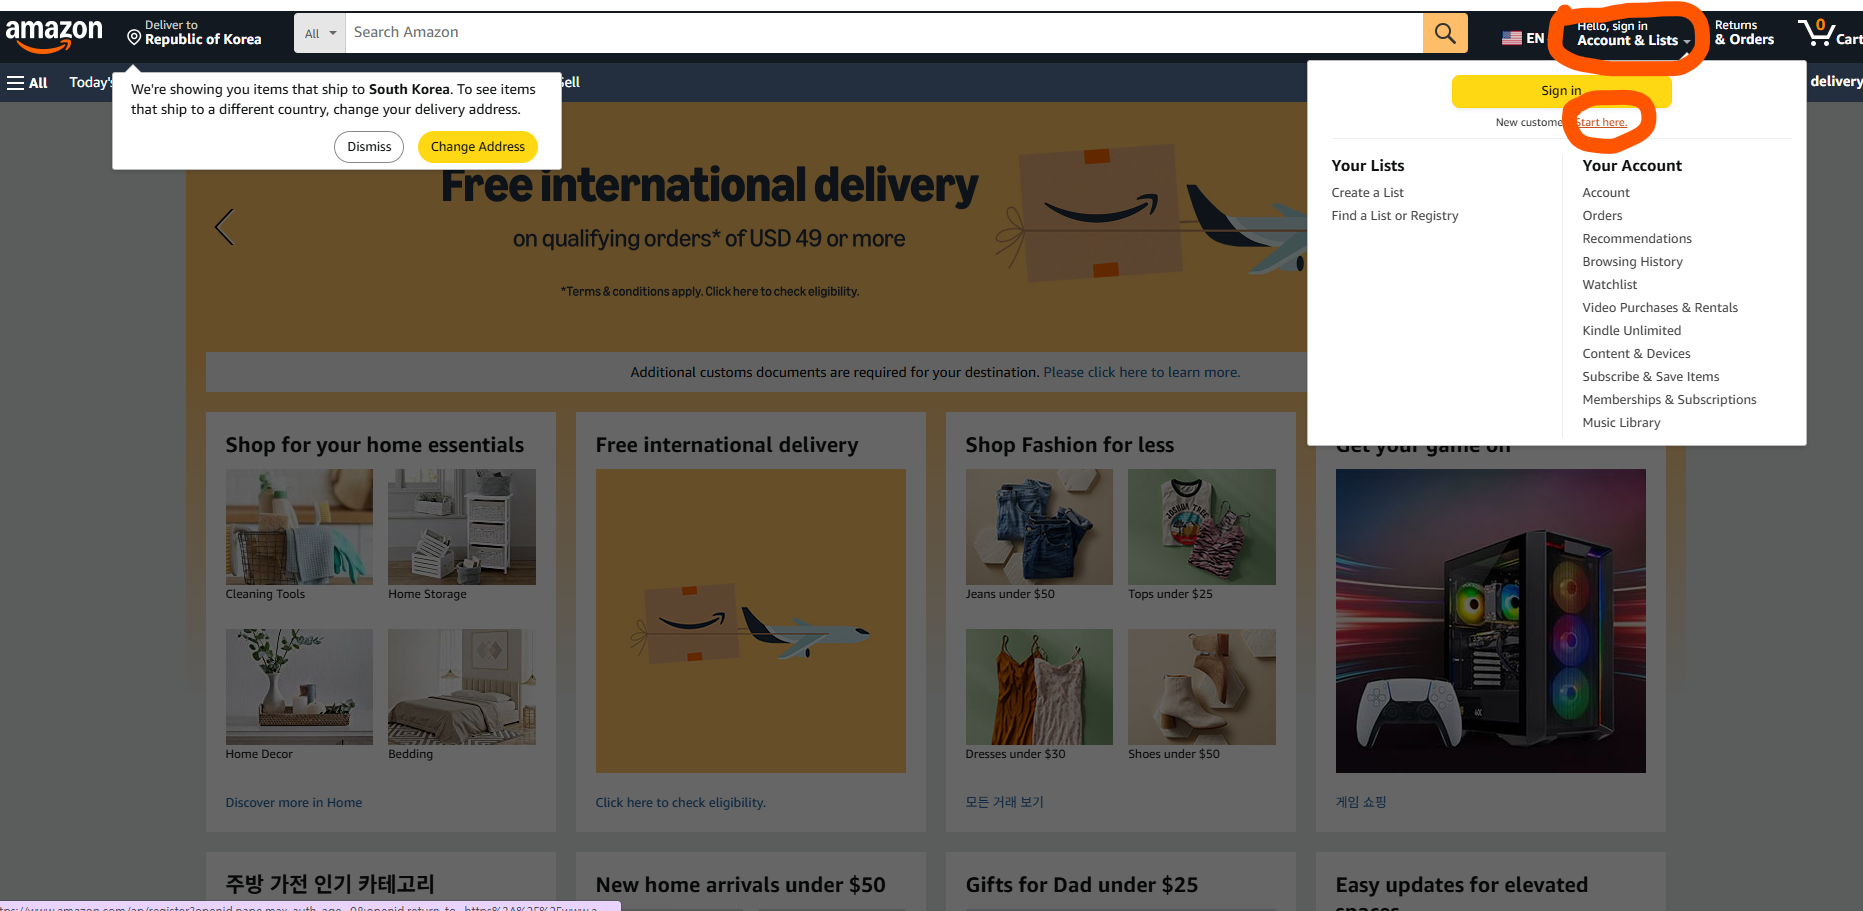1863x911 pixels.
Task: Click the Change Address button
Action: click(x=478, y=147)
